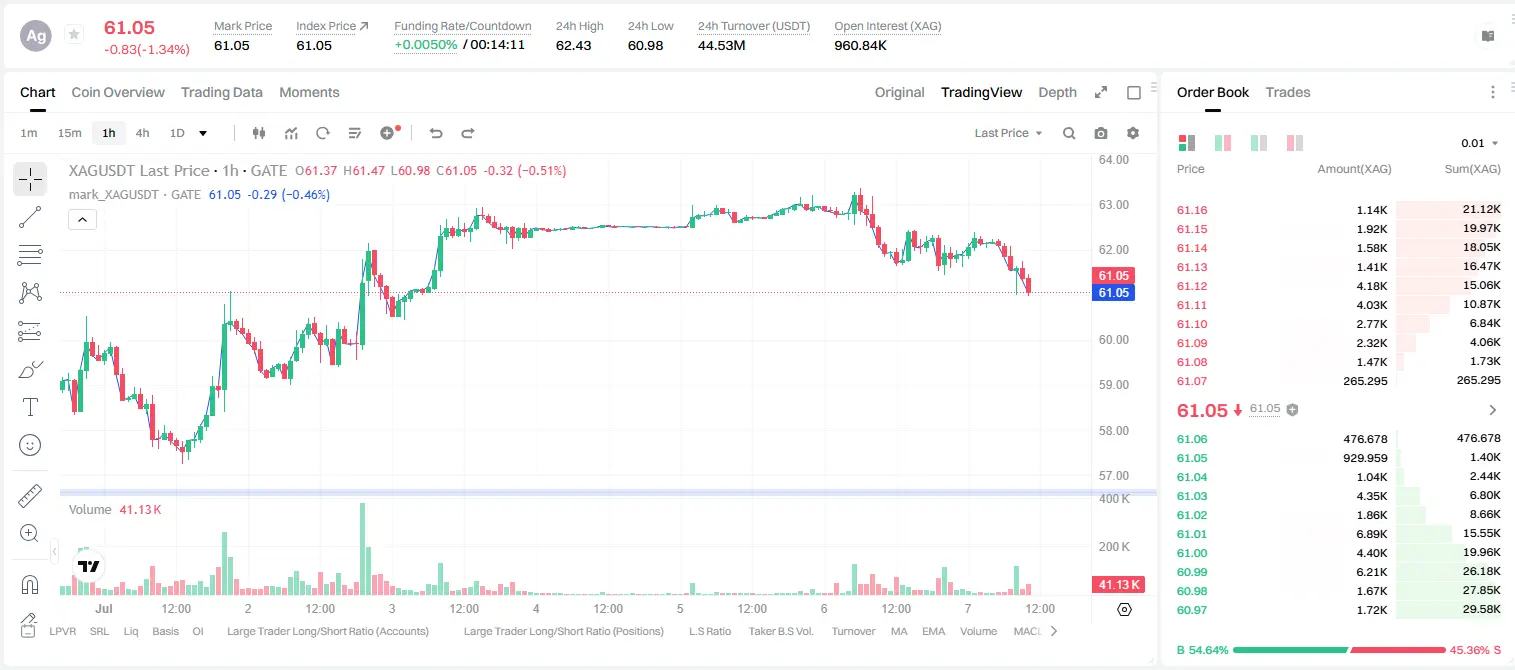Open the 0.01 price precision dropdown

tap(1480, 143)
